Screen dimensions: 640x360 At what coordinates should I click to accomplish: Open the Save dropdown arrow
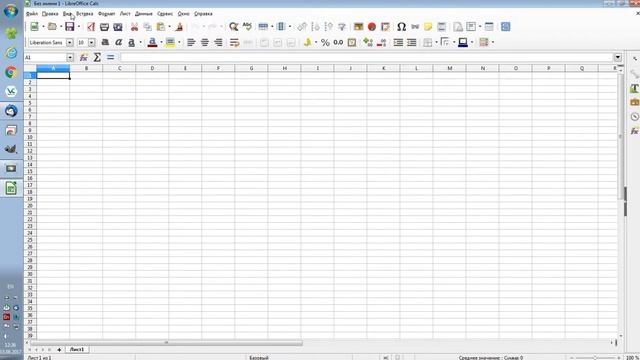pos(79,27)
